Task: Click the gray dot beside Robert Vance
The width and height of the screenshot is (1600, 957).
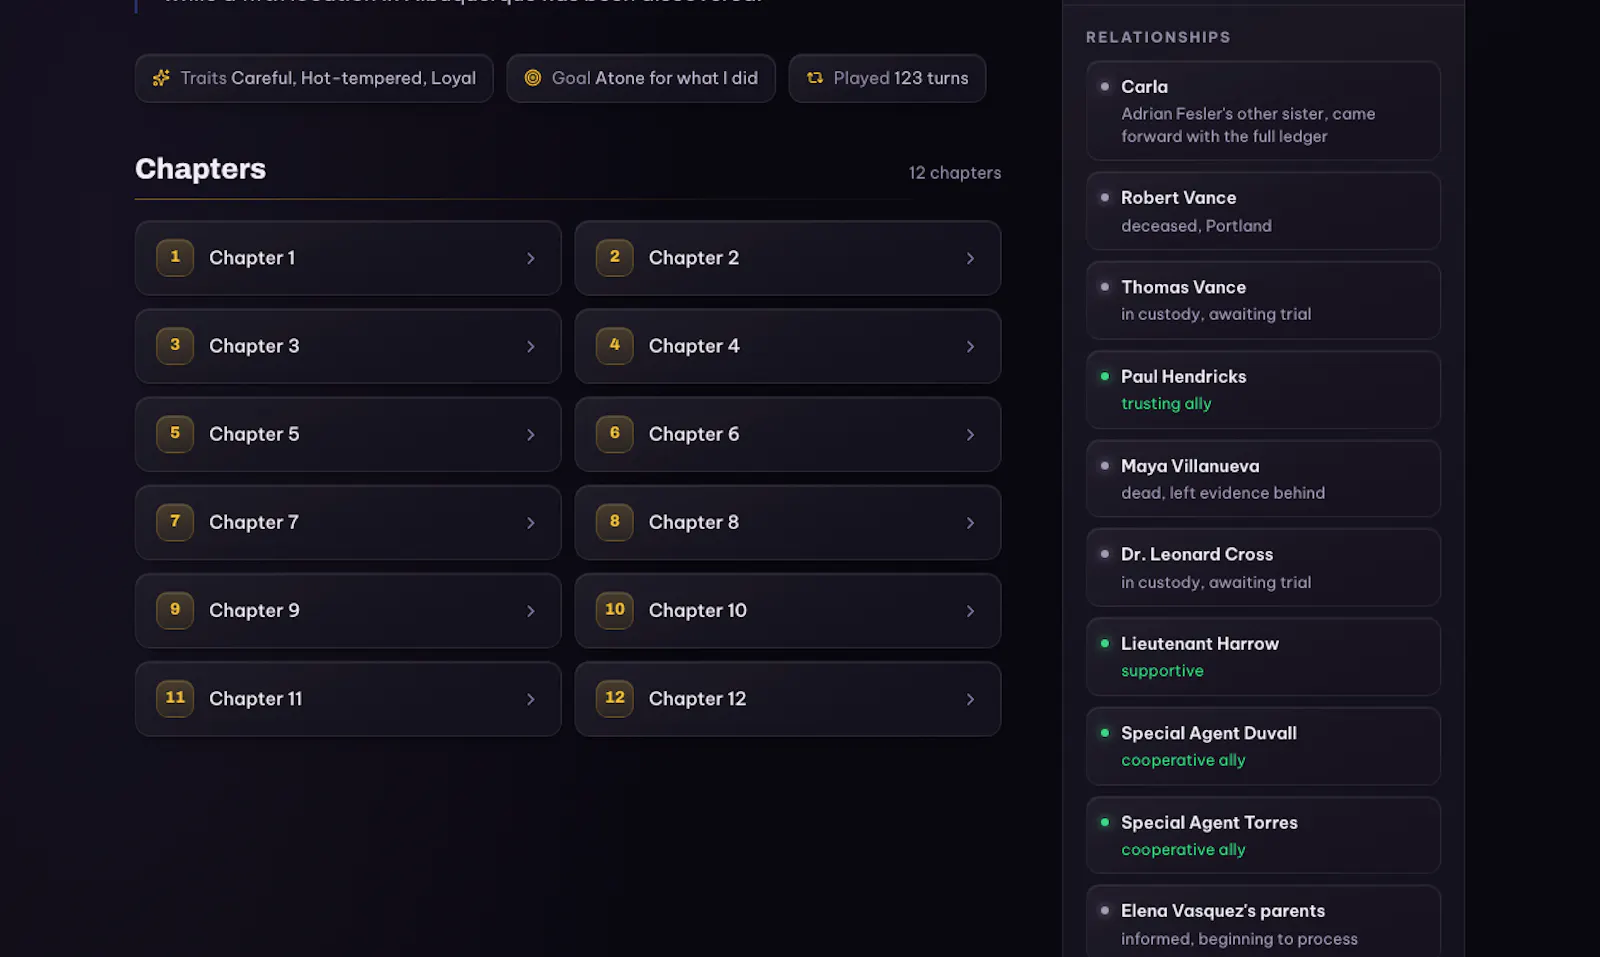Action: pyautogui.click(x=1105, y=197)
